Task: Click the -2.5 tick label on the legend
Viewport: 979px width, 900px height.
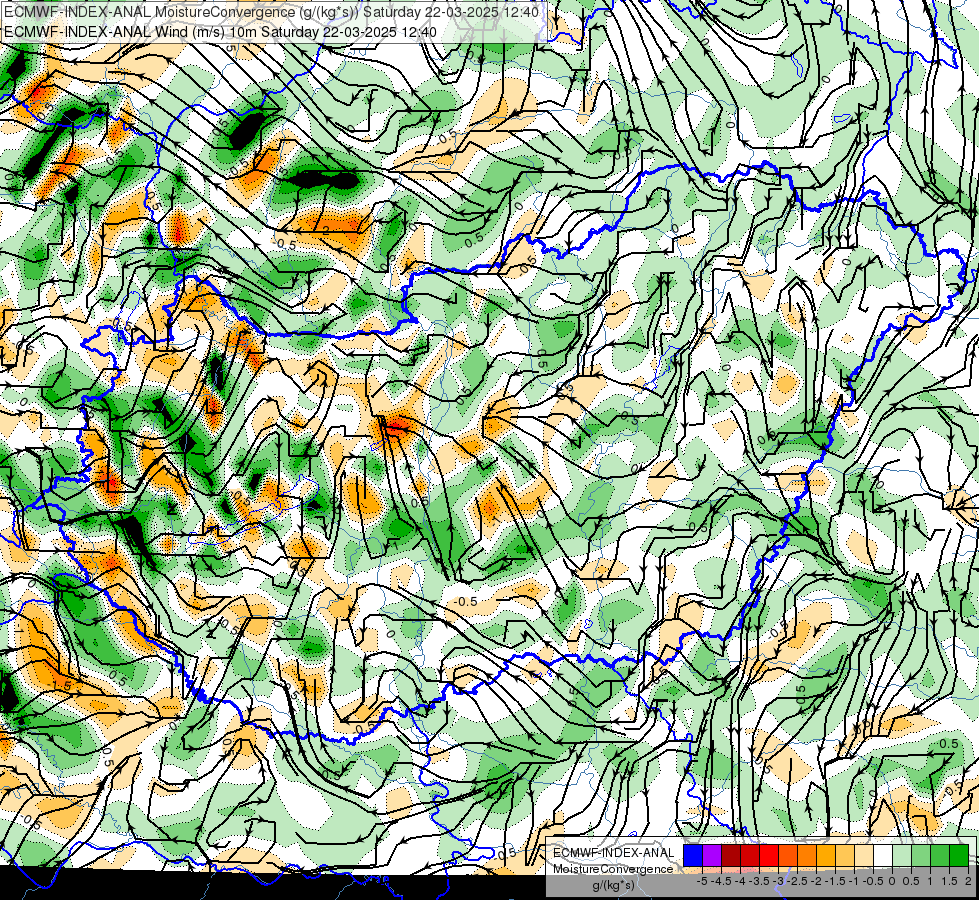Action: 797,881
